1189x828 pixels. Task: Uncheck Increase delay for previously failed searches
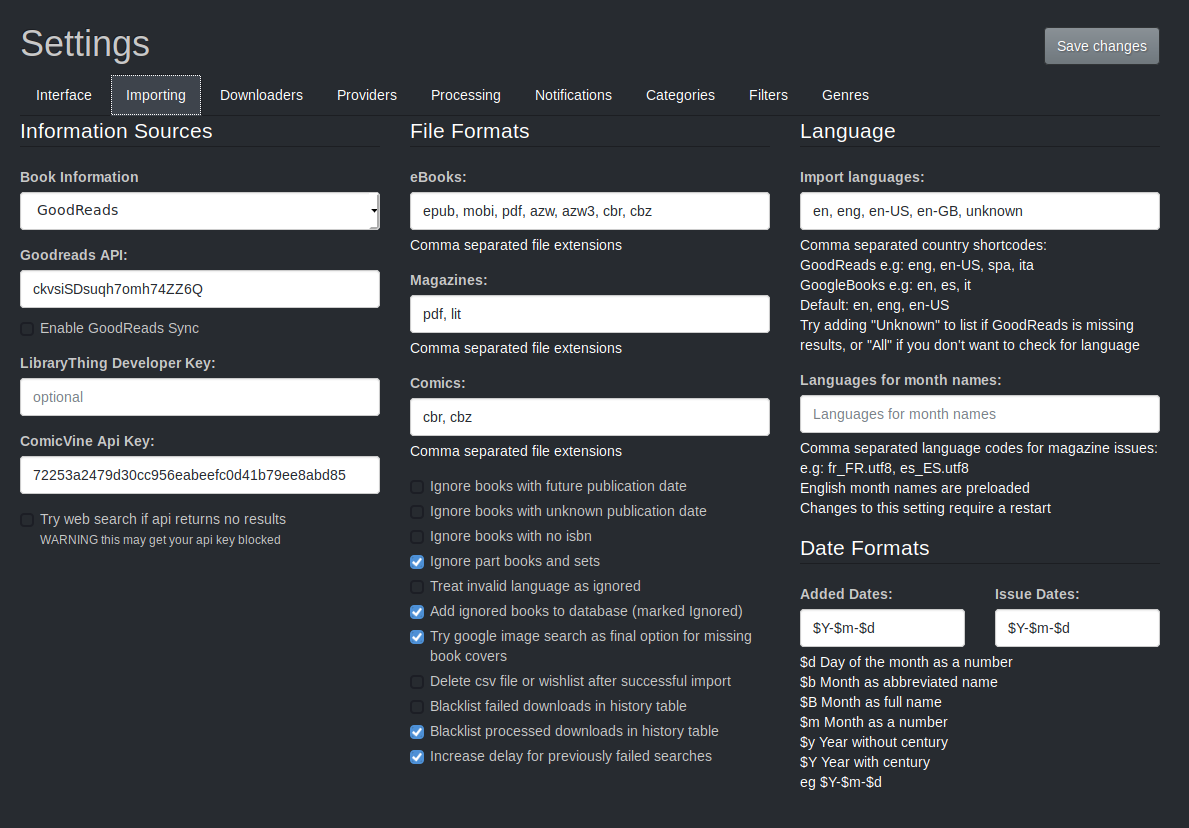click(x=417, y=757)
